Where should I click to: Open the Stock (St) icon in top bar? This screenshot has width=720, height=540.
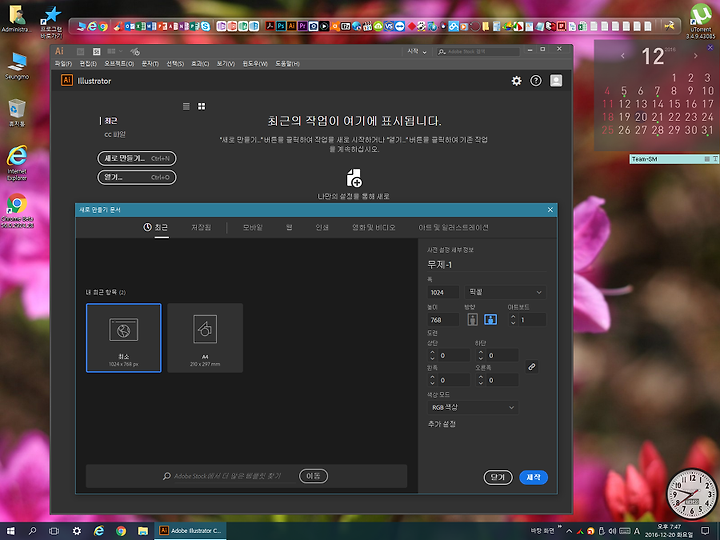96,51
